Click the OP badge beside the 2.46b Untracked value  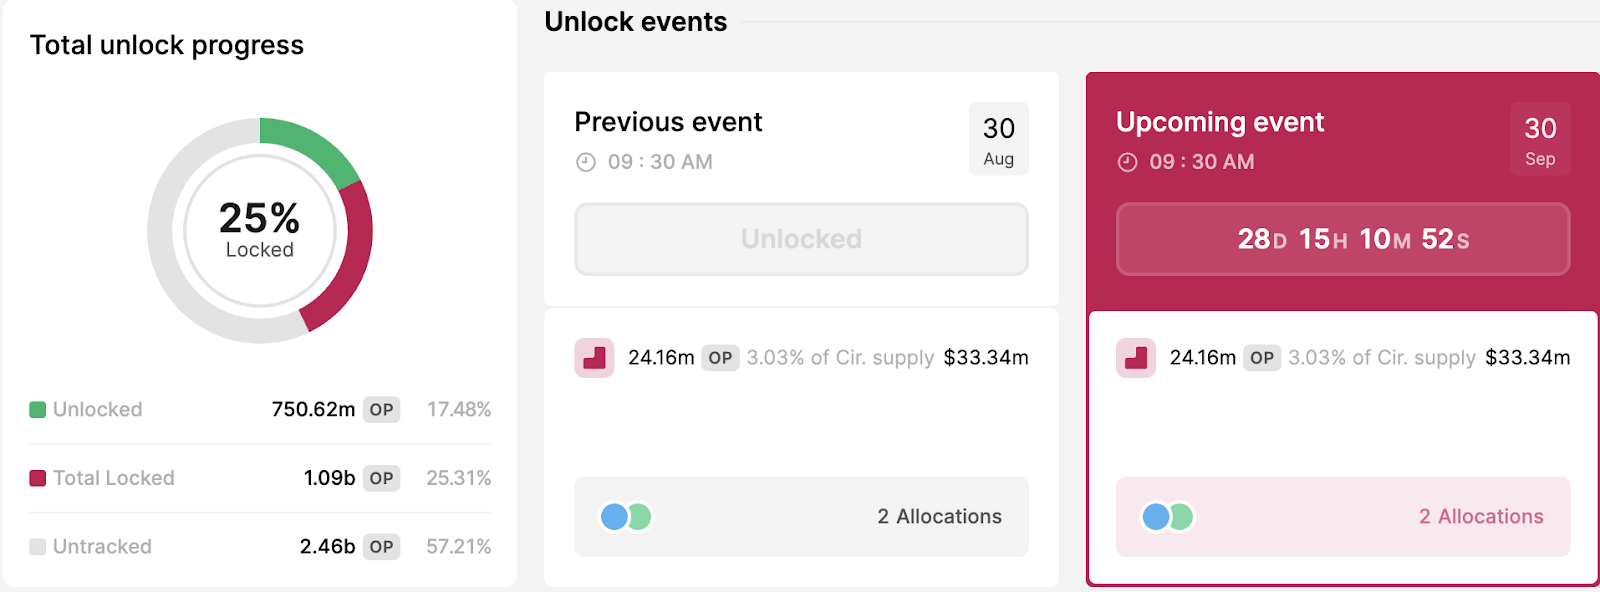pyautogui.click(x=380, y=547)
